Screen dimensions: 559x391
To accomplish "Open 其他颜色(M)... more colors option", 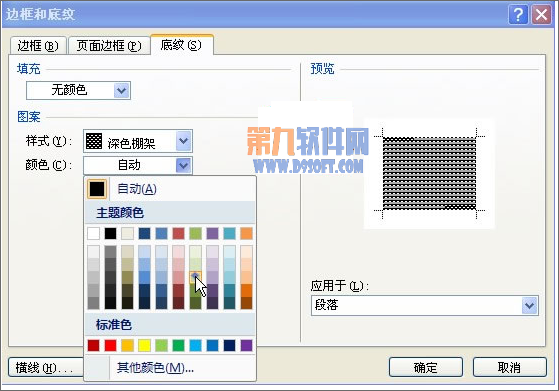I will [x=170, y=367].
